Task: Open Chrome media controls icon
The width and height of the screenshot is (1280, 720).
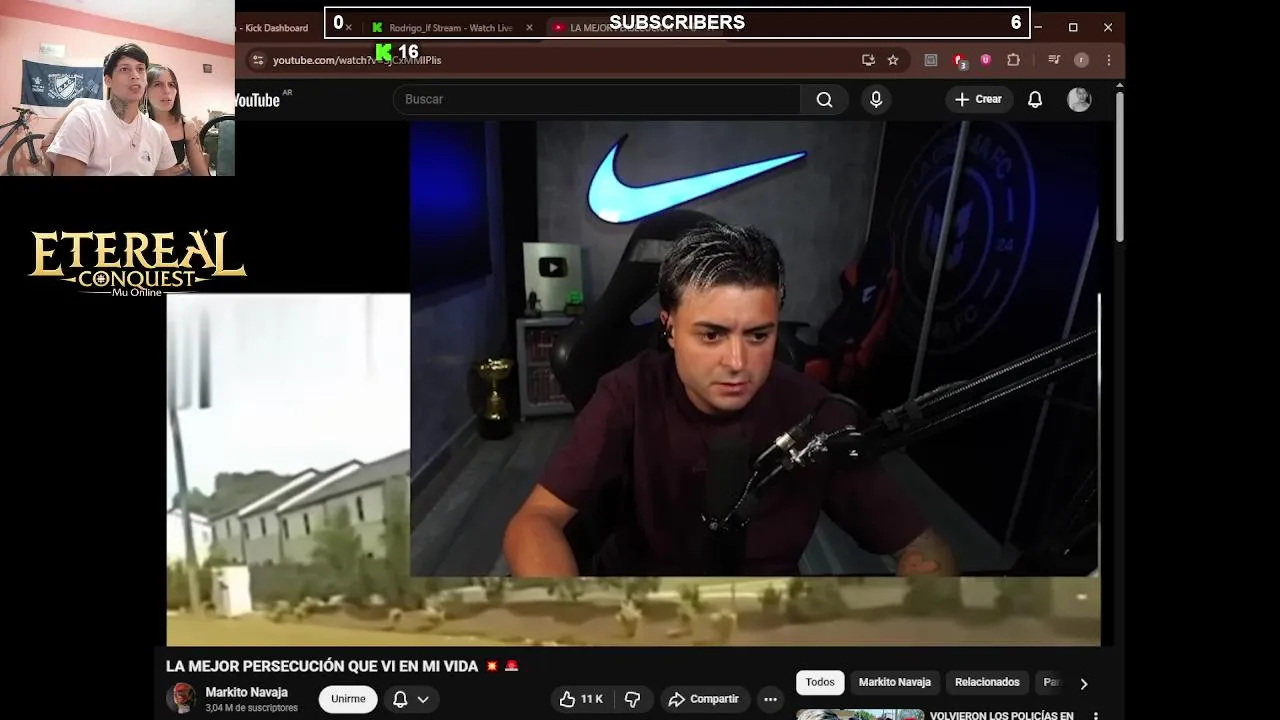Action: [x=1053, y=60]
